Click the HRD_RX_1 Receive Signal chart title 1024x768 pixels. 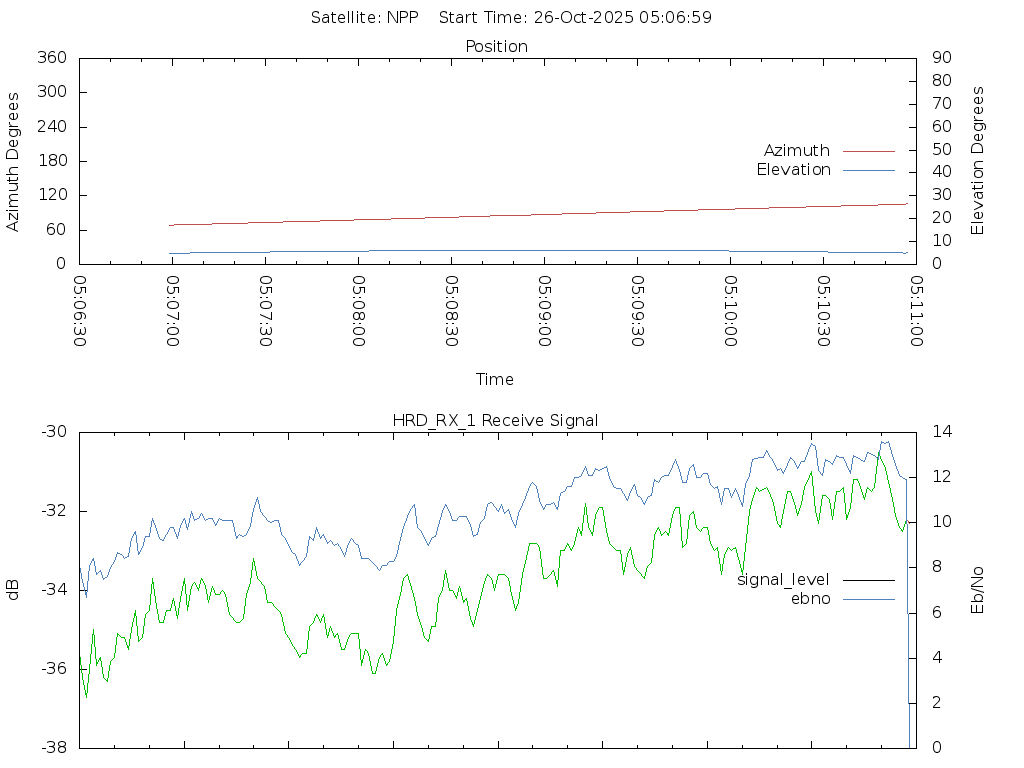[495, 420]
